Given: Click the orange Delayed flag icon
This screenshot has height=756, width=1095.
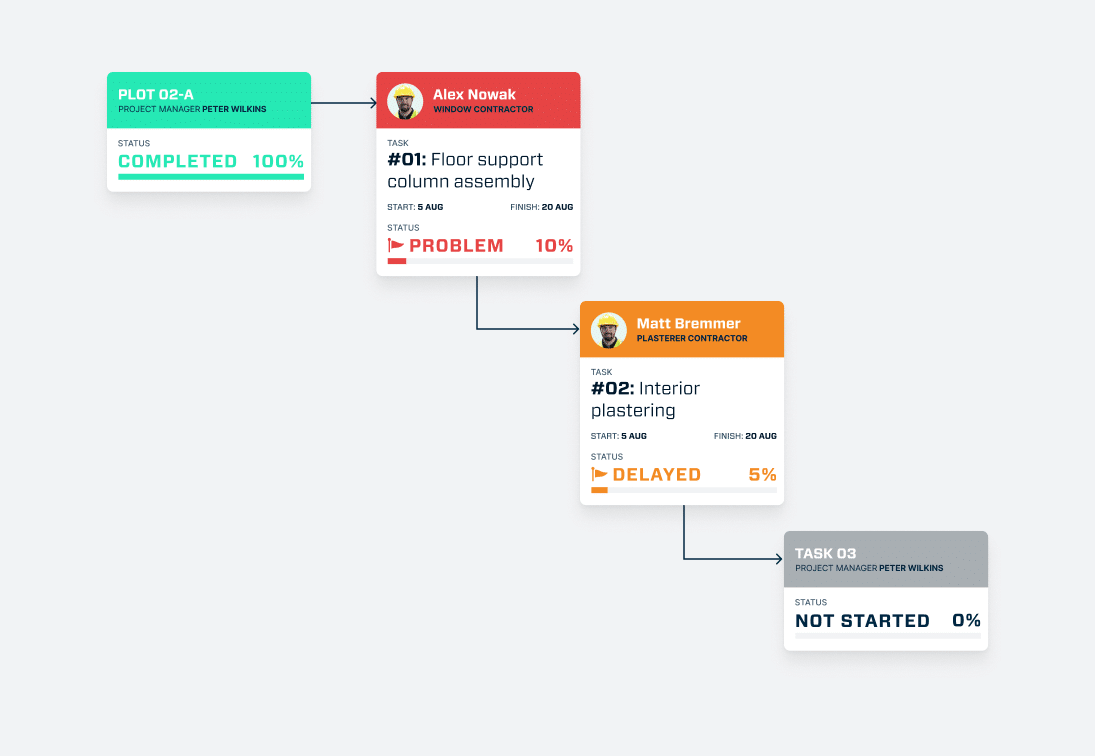Looking at the screenshot, I should pos(600,475).
